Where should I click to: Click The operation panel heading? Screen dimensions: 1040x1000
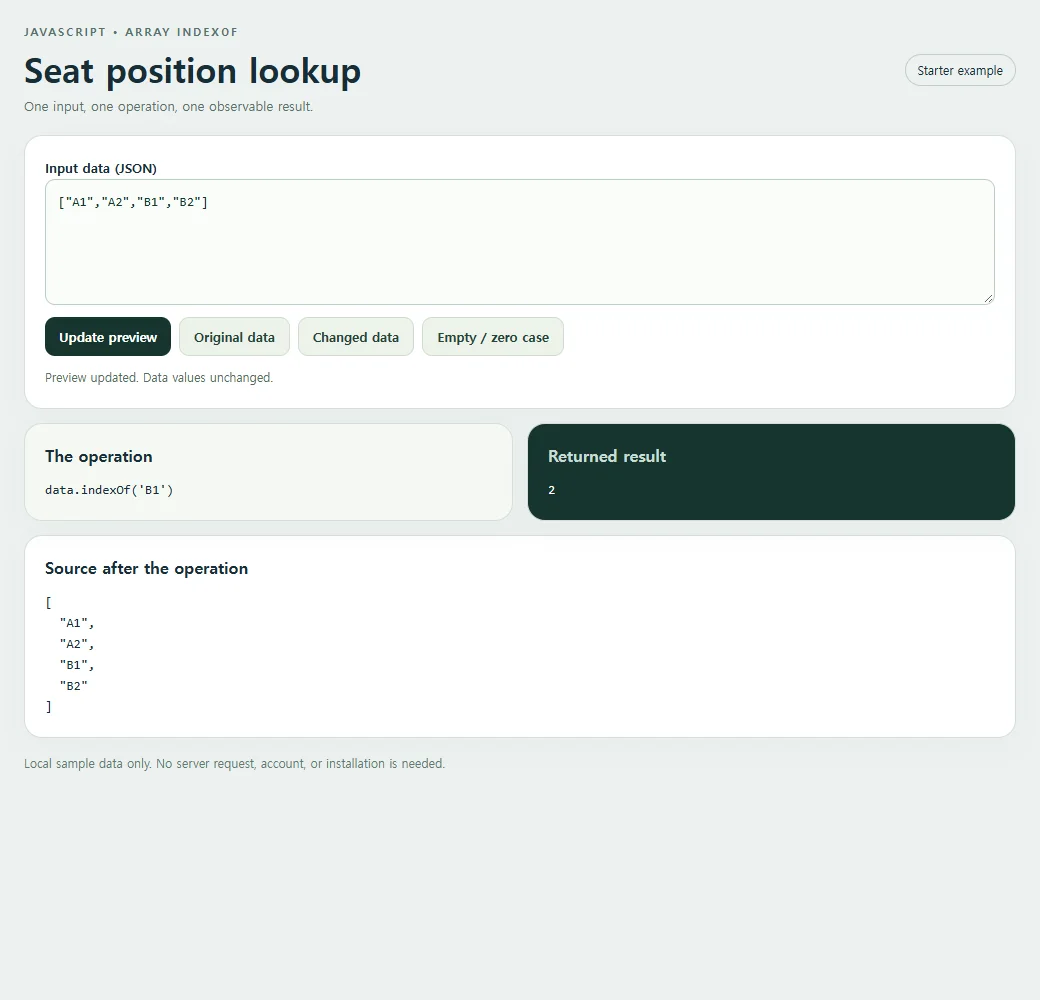tap(99, 456)
